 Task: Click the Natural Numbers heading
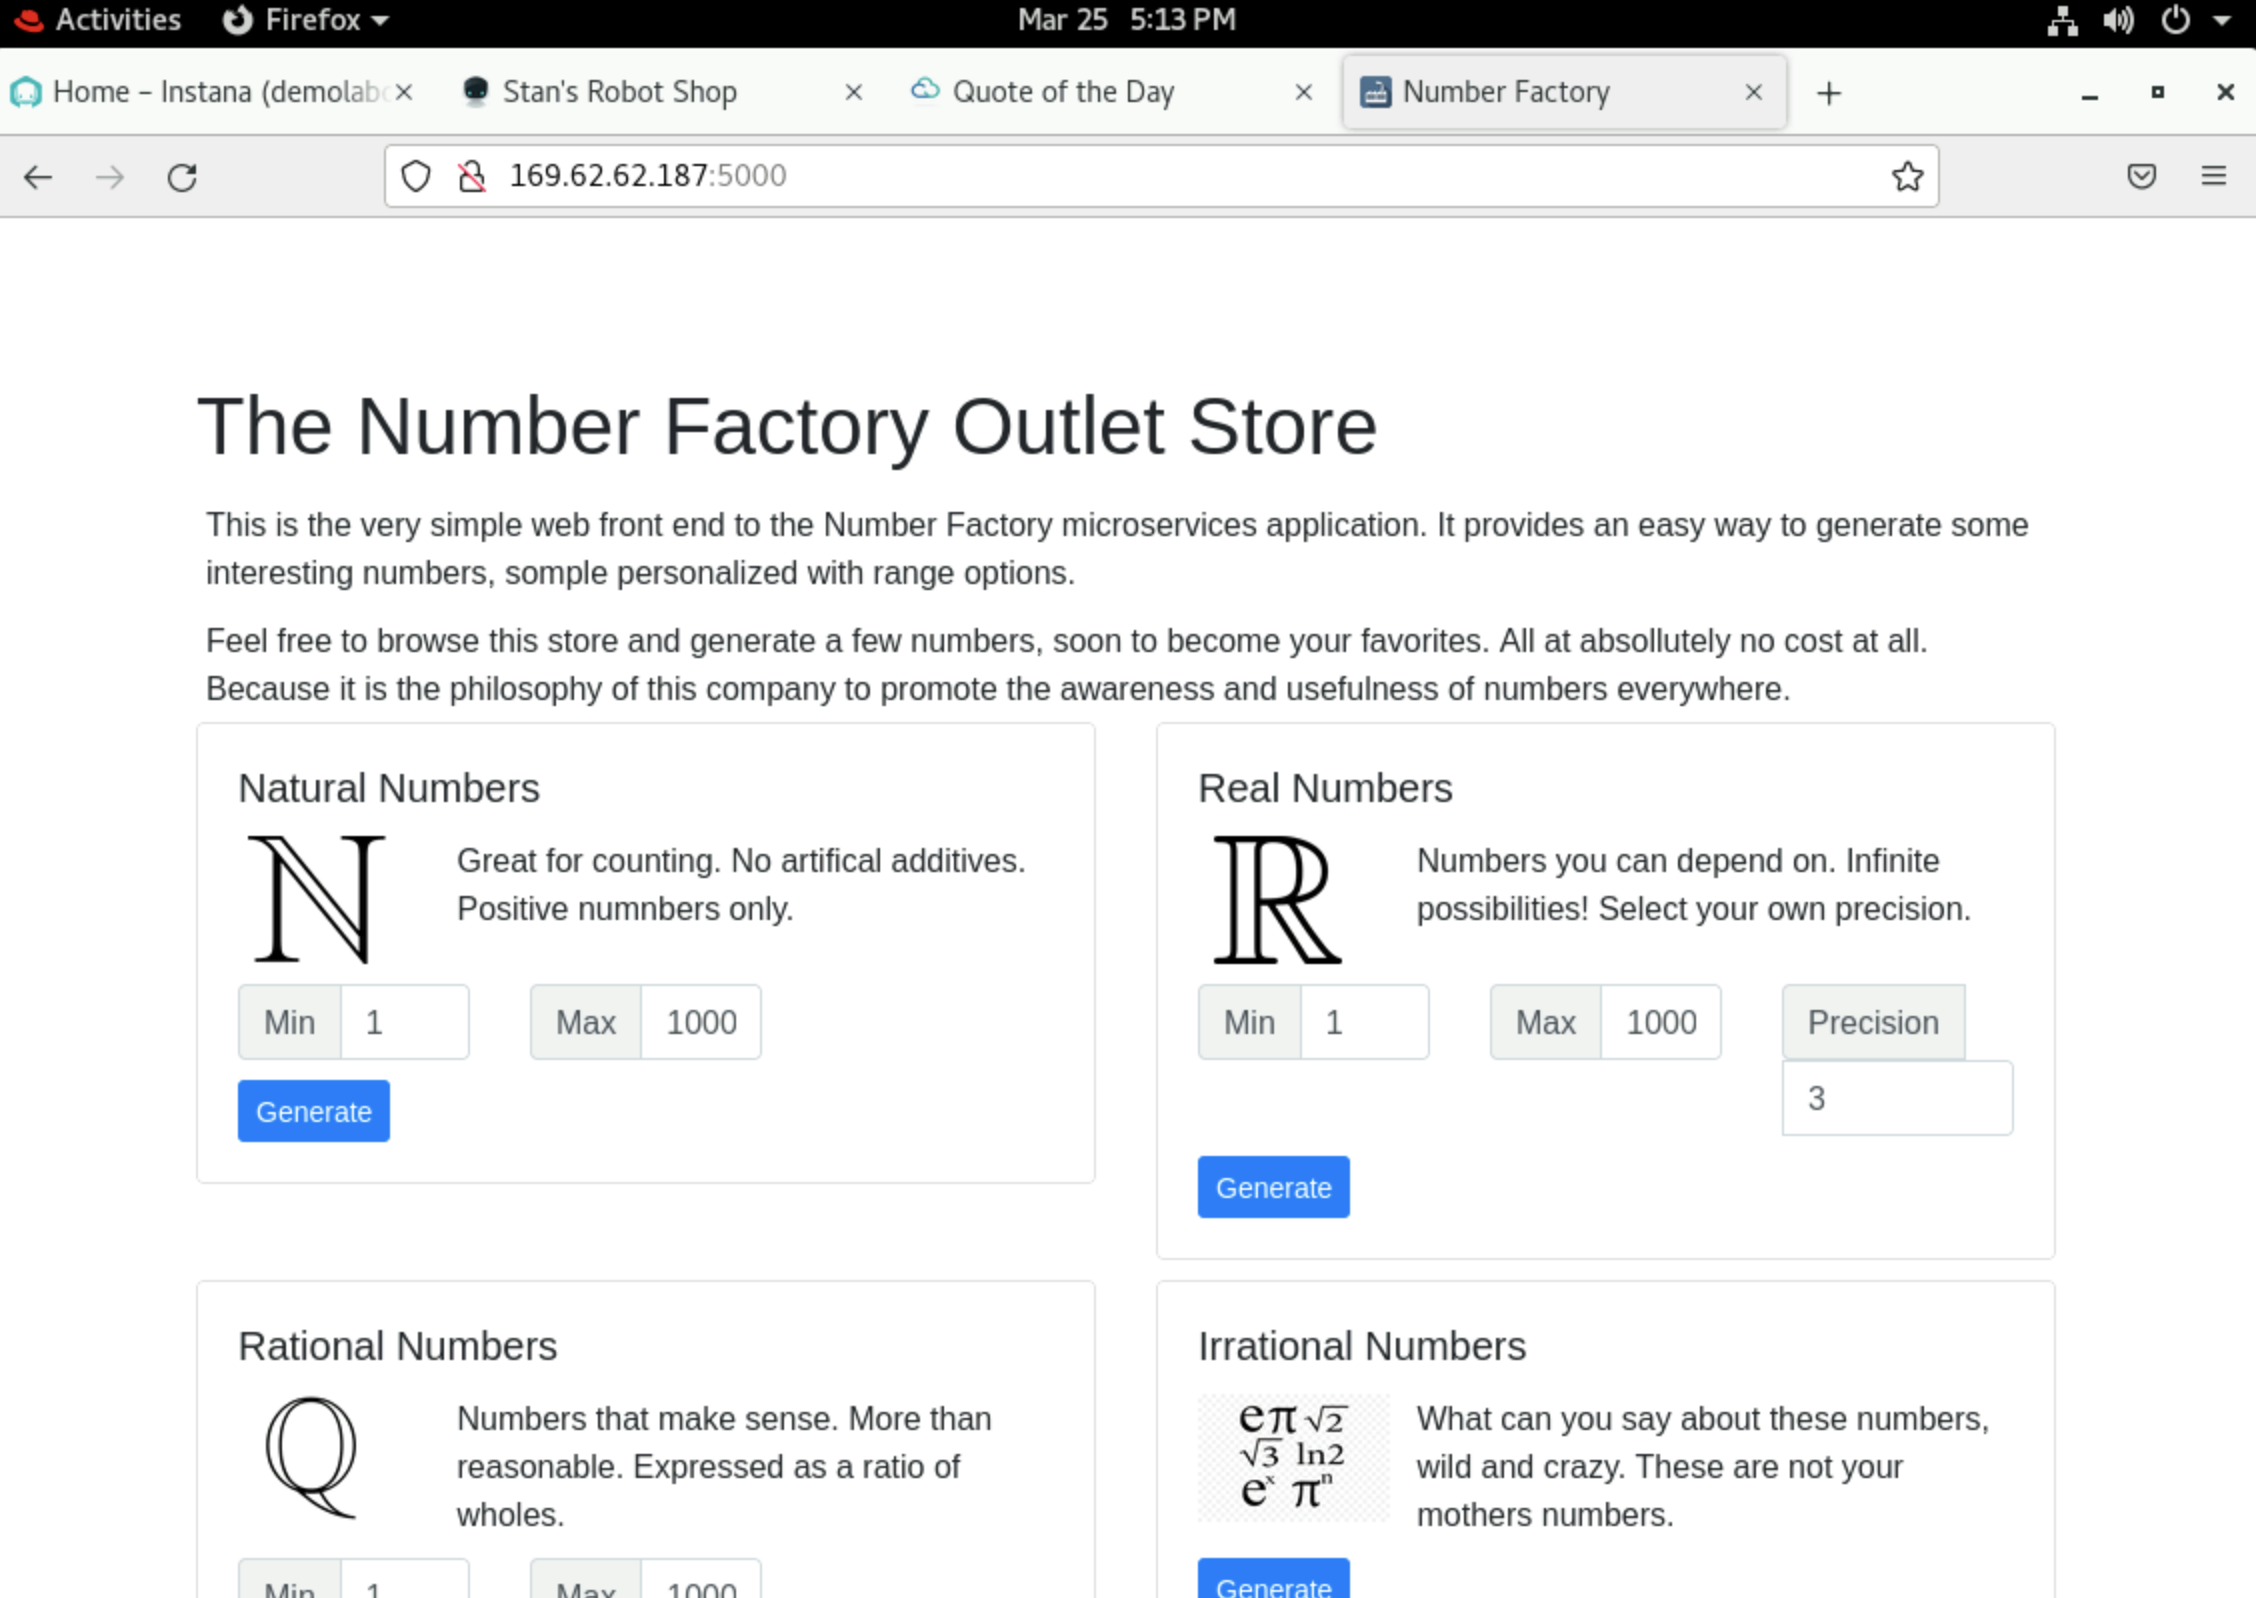[389, 788]
